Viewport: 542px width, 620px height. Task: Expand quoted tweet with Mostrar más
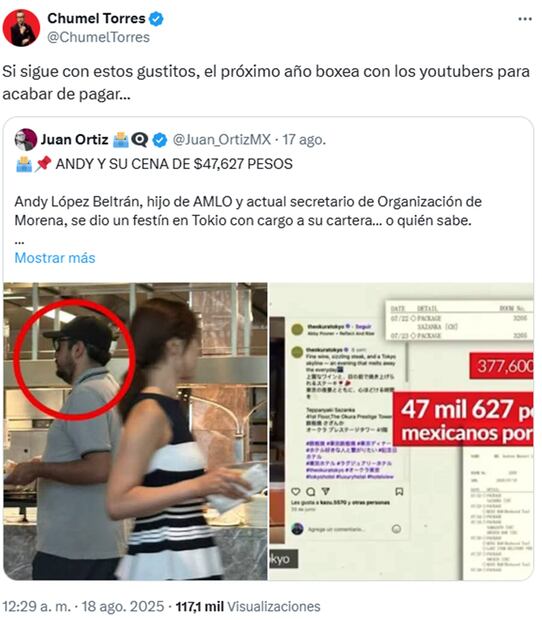(55, 258)
